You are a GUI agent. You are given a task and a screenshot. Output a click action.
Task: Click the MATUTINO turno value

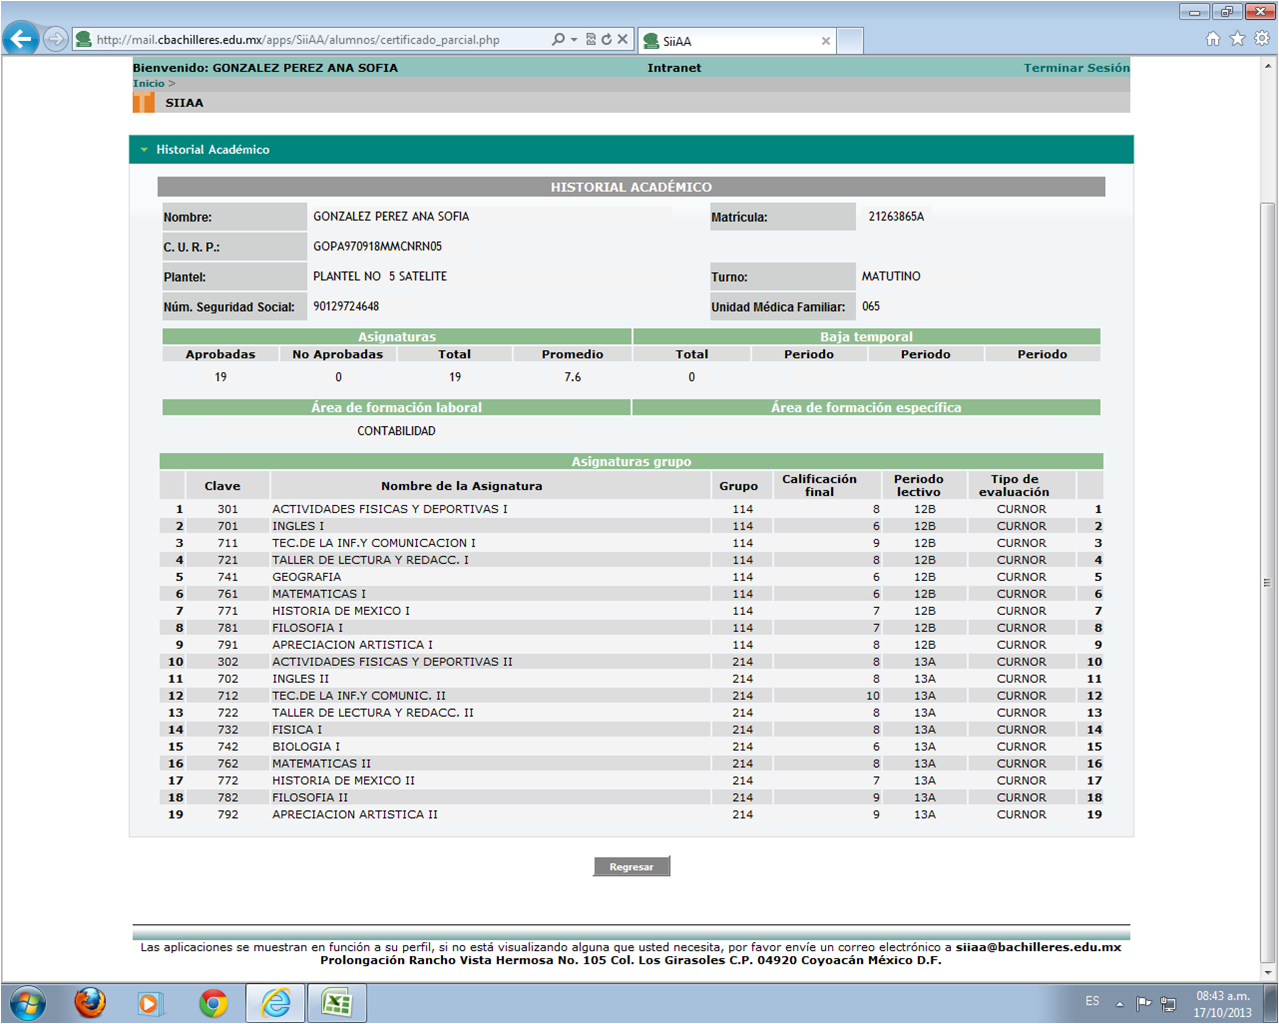point(891,276)
